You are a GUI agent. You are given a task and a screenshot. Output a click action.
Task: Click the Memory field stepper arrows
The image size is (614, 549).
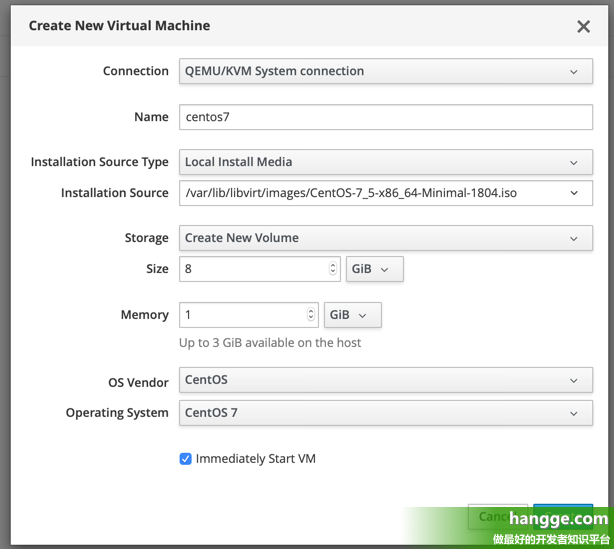311,314
